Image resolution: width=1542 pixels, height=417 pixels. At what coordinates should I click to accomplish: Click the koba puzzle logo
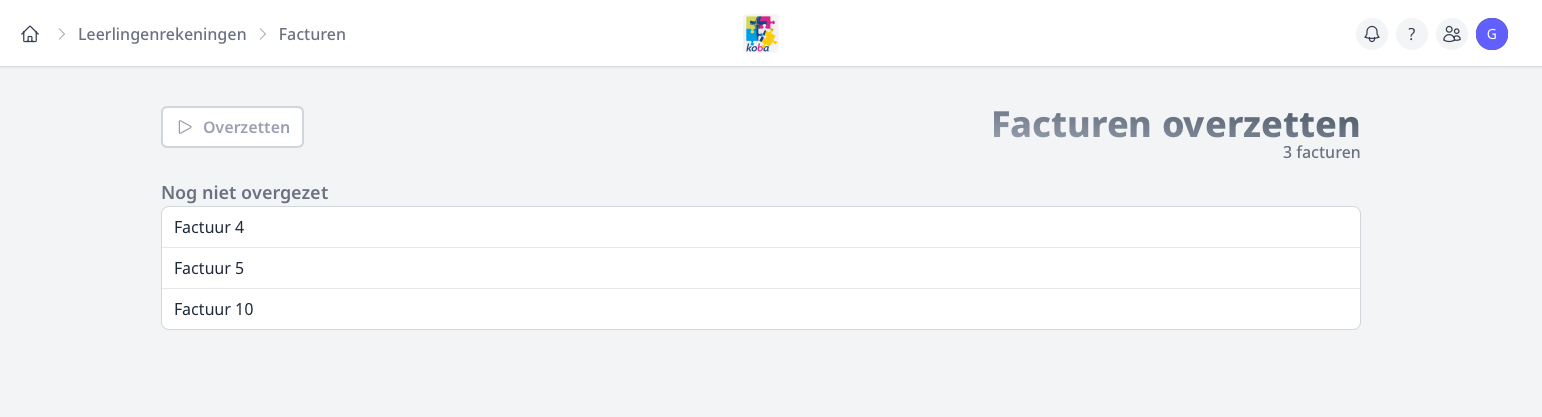pos(761,34)
